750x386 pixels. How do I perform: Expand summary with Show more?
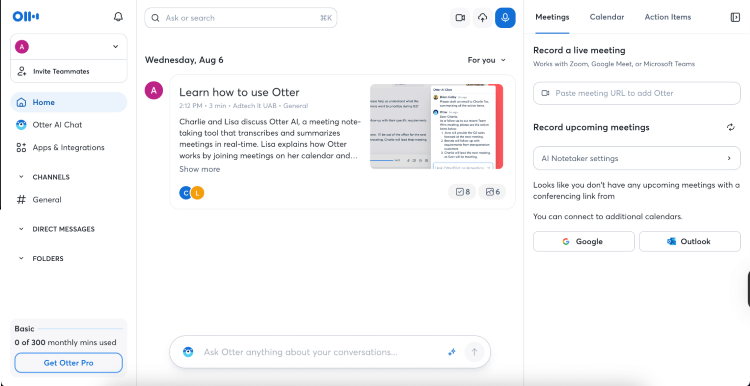(x=199, y=169)
